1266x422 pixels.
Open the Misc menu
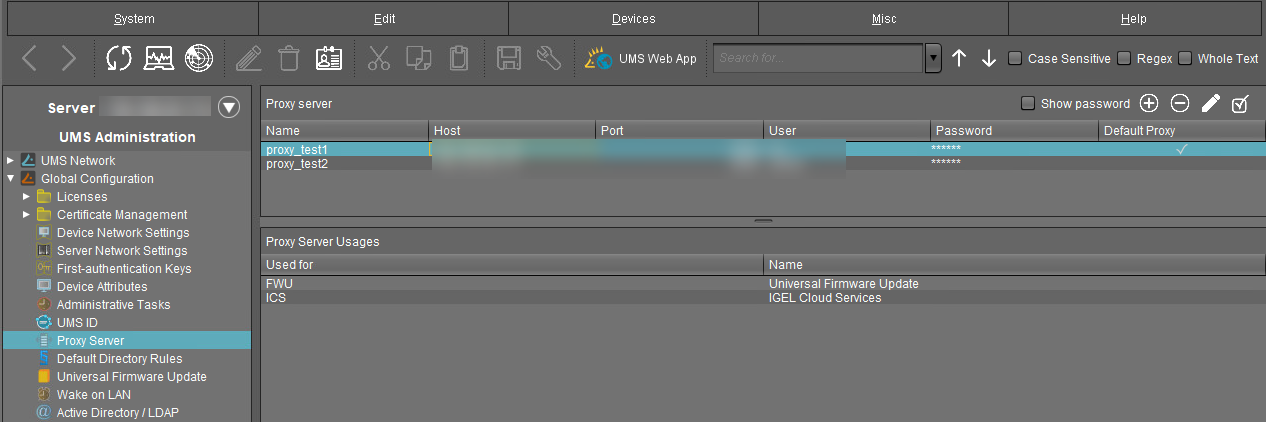[x=883, y=19]
